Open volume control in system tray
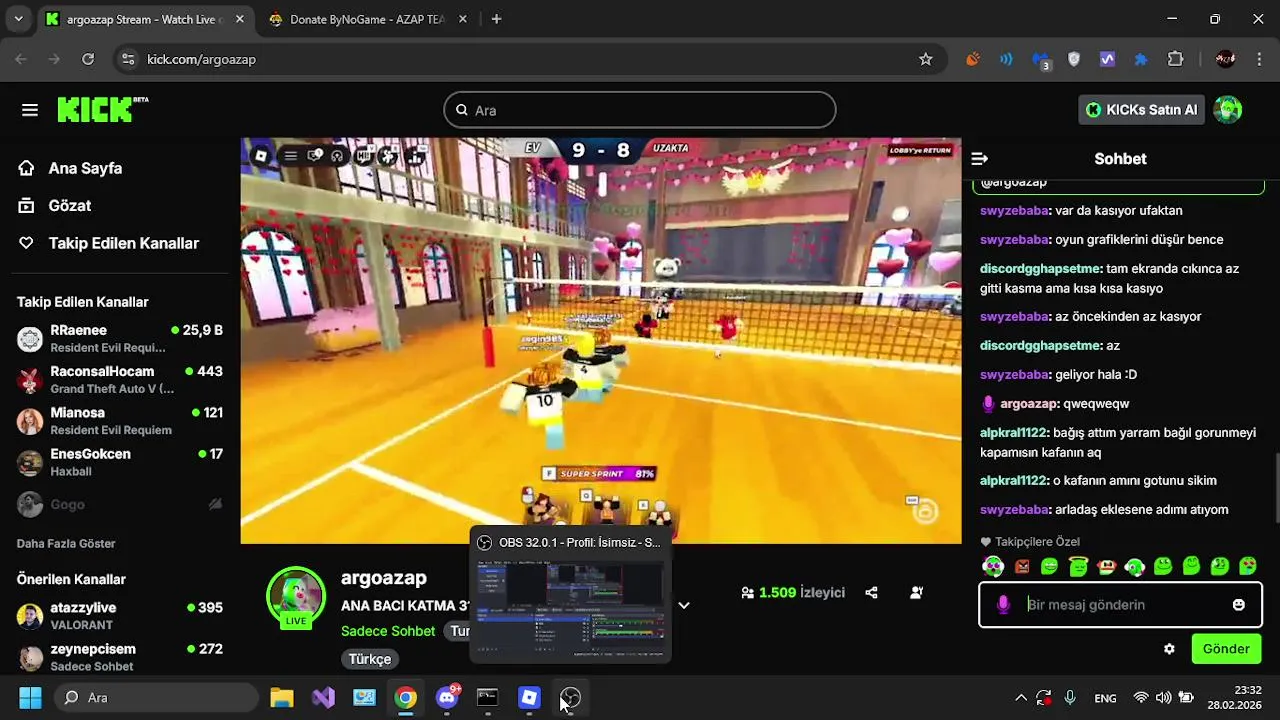The image size is (1280, 720). 1163,698
